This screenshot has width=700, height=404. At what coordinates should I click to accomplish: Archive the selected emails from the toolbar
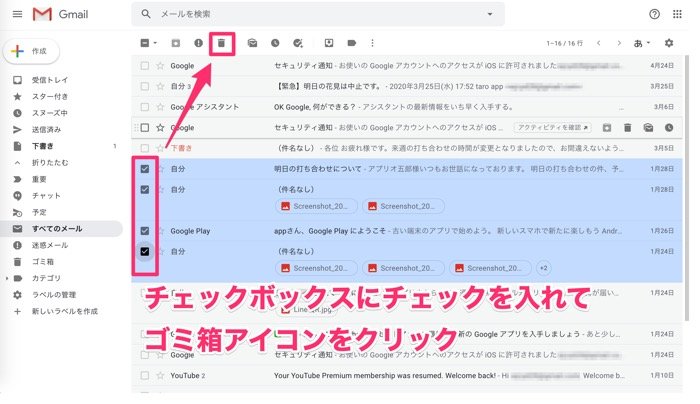point(176,43)
